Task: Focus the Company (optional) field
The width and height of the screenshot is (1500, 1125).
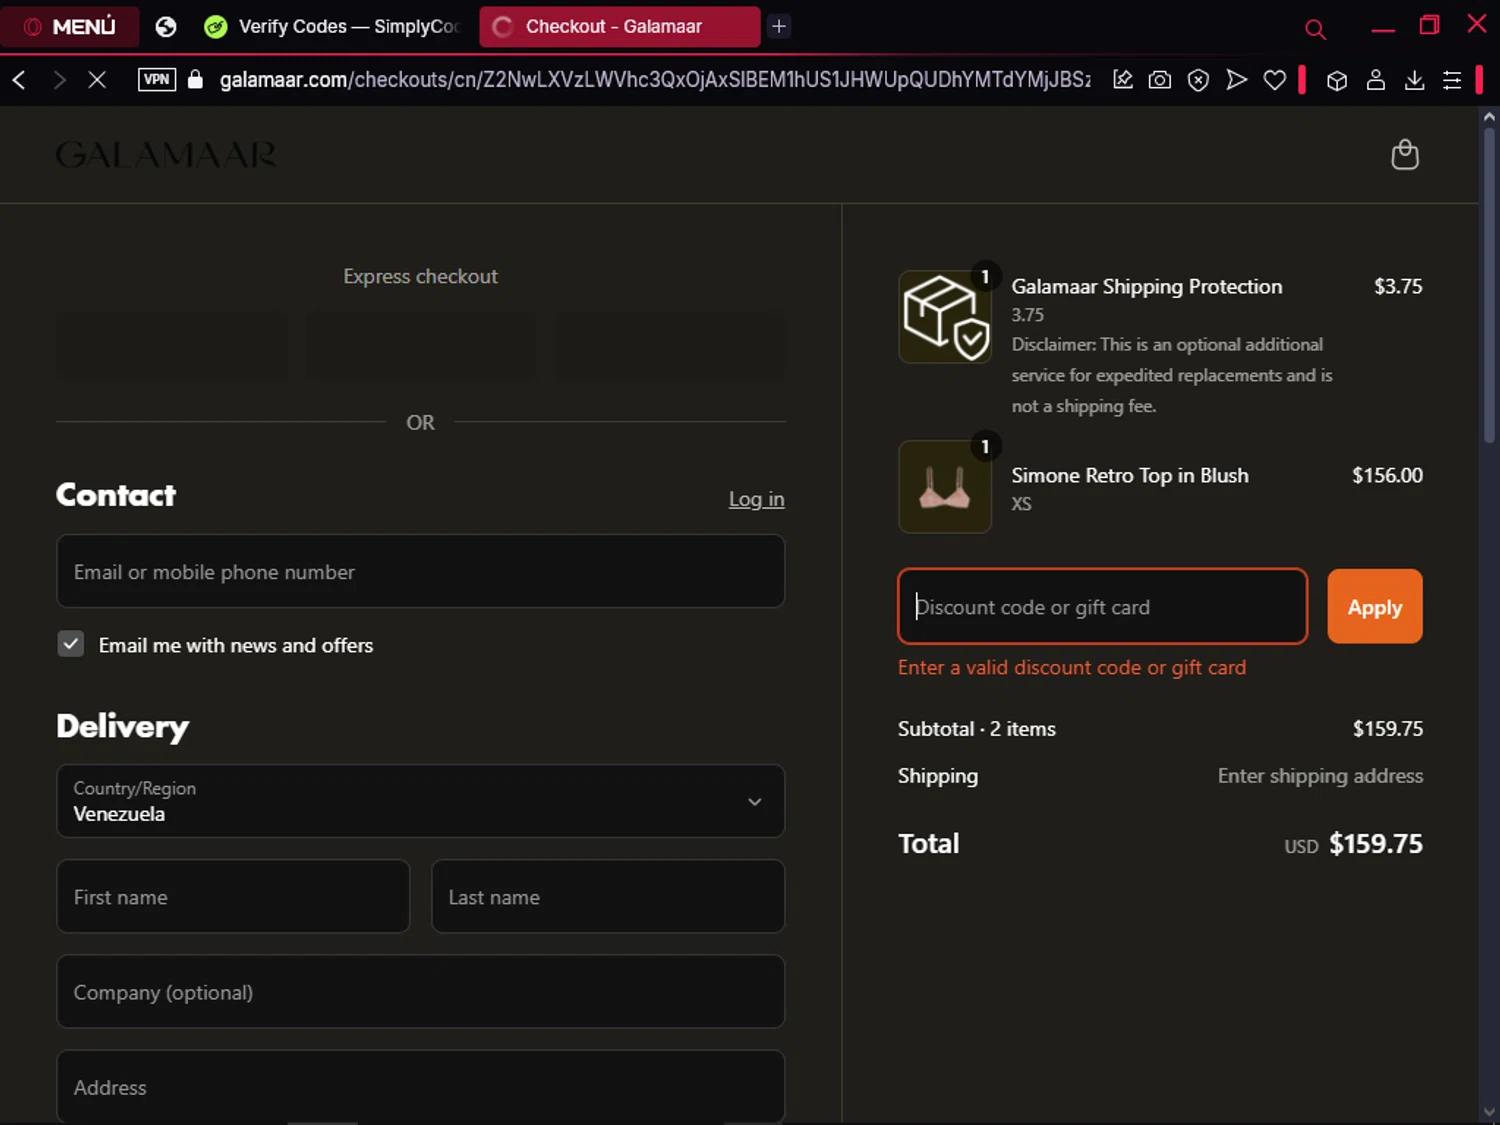Action: click(x=421, y=991)
